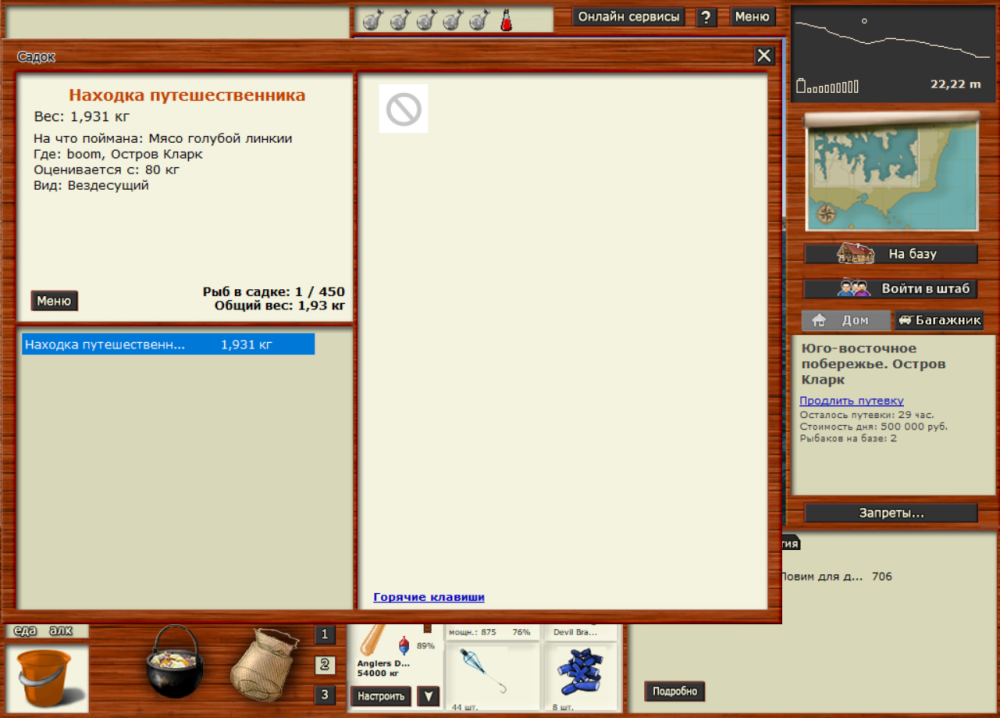This screenshot has height=718, width=1000.
Task: Switch to tackle slot 2
Action: pos(325,665)
